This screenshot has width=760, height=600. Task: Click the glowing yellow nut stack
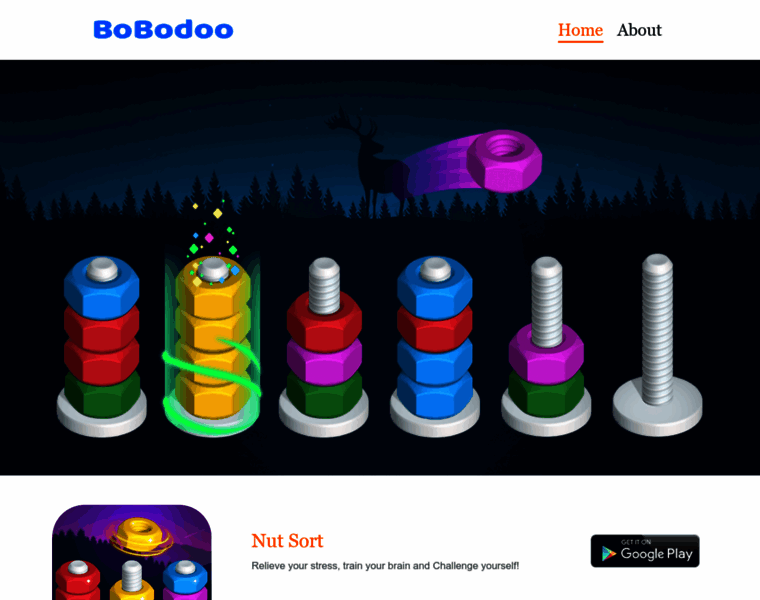212,339
